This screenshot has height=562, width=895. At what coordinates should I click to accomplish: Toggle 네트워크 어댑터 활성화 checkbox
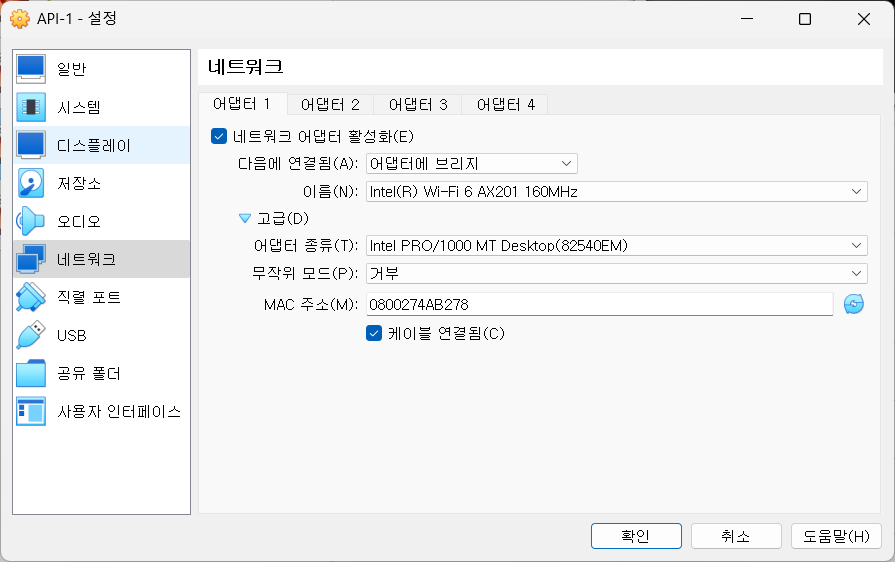pyautogui.click(x=219, y=136)
